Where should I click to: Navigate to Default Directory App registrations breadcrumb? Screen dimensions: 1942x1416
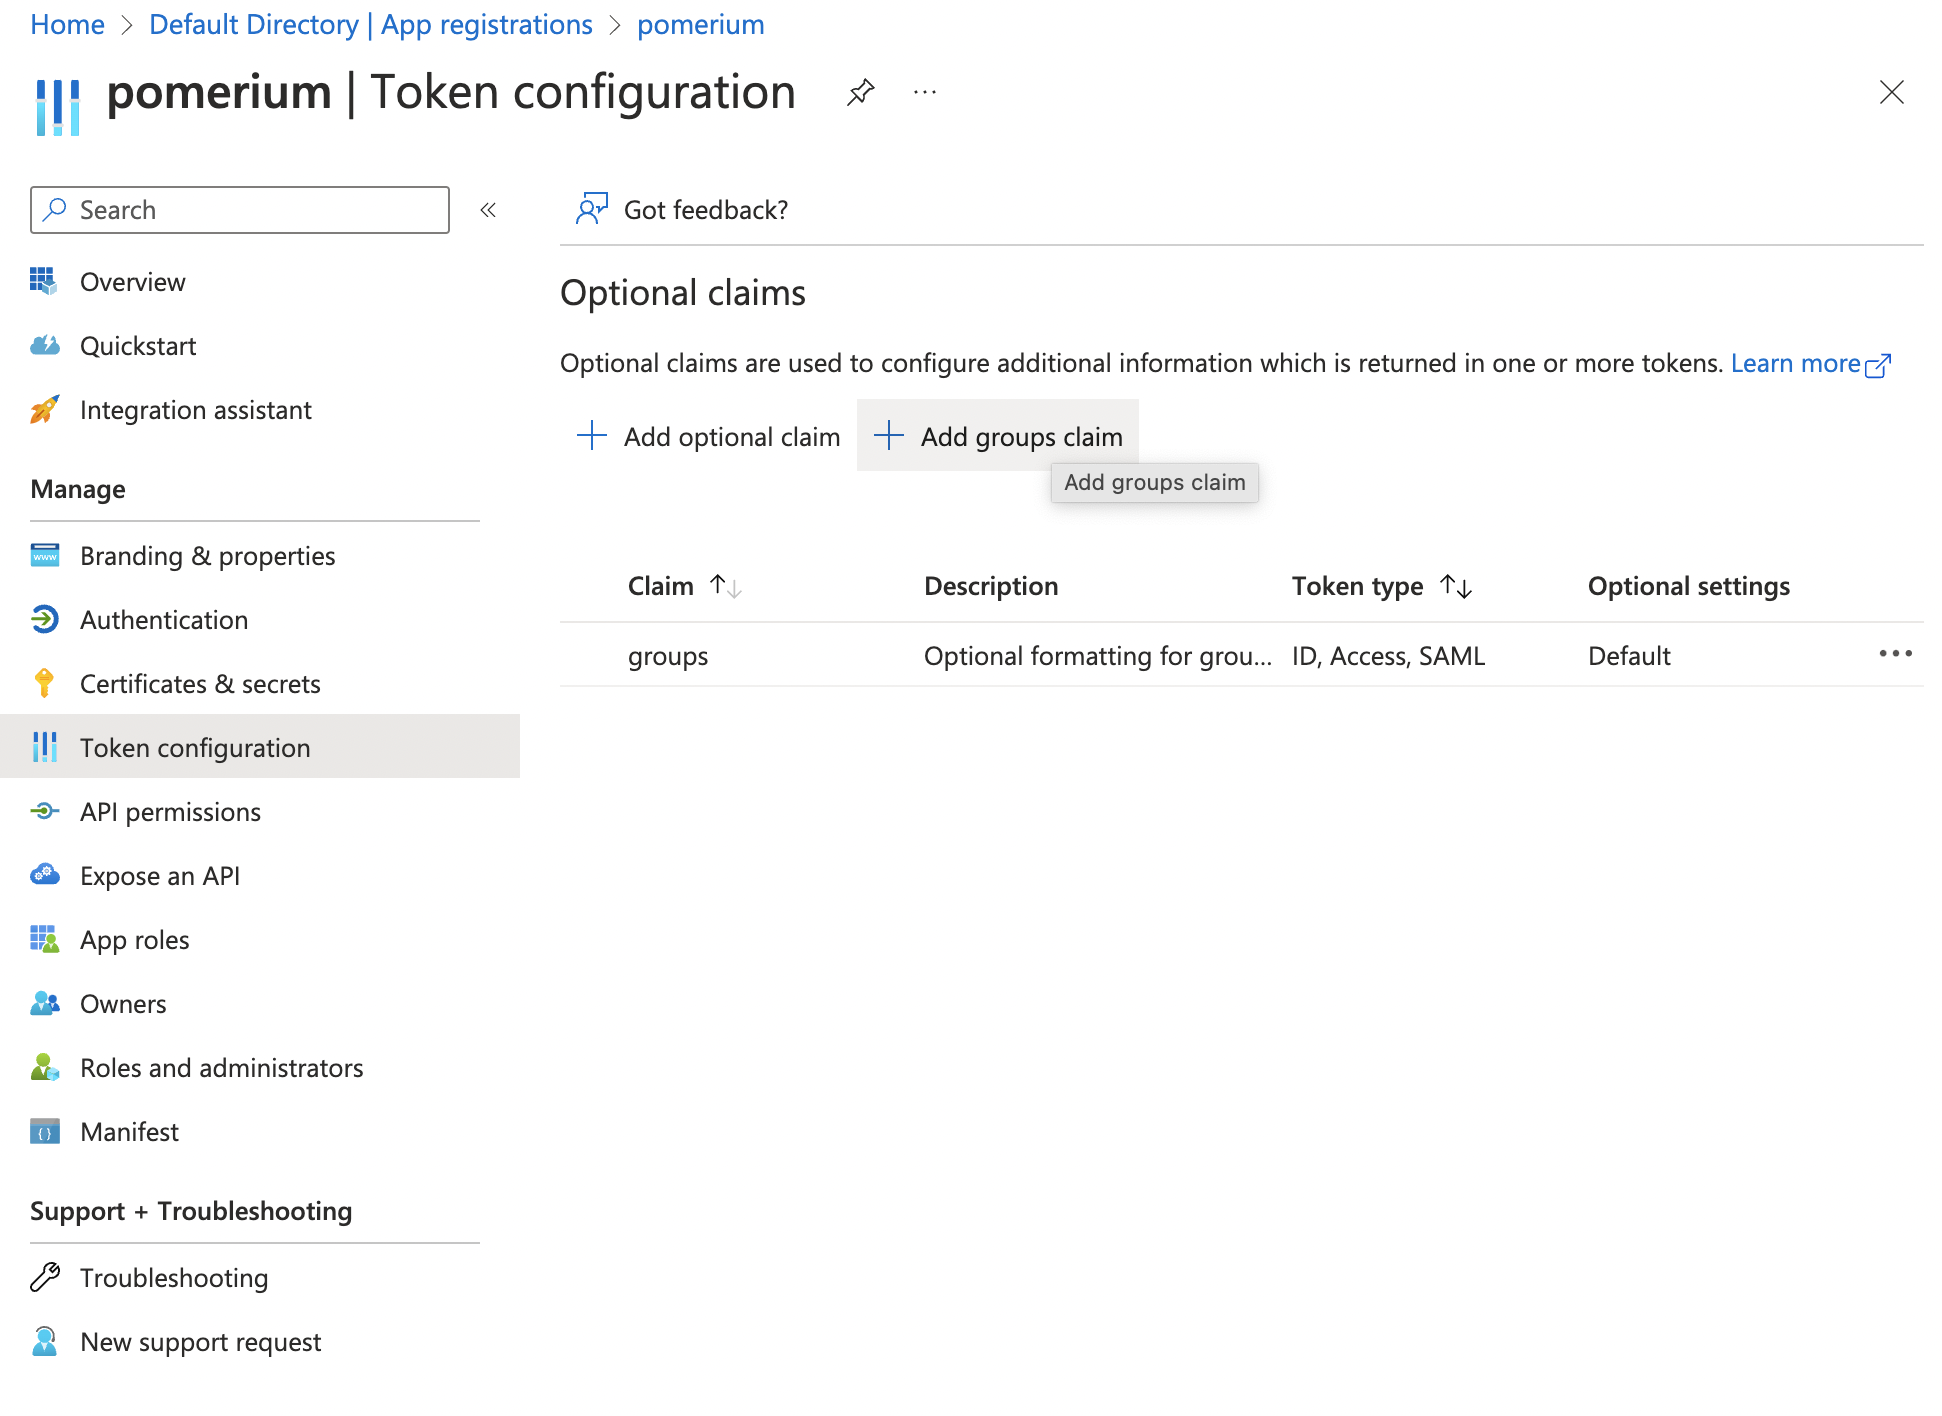pos(370,25)
